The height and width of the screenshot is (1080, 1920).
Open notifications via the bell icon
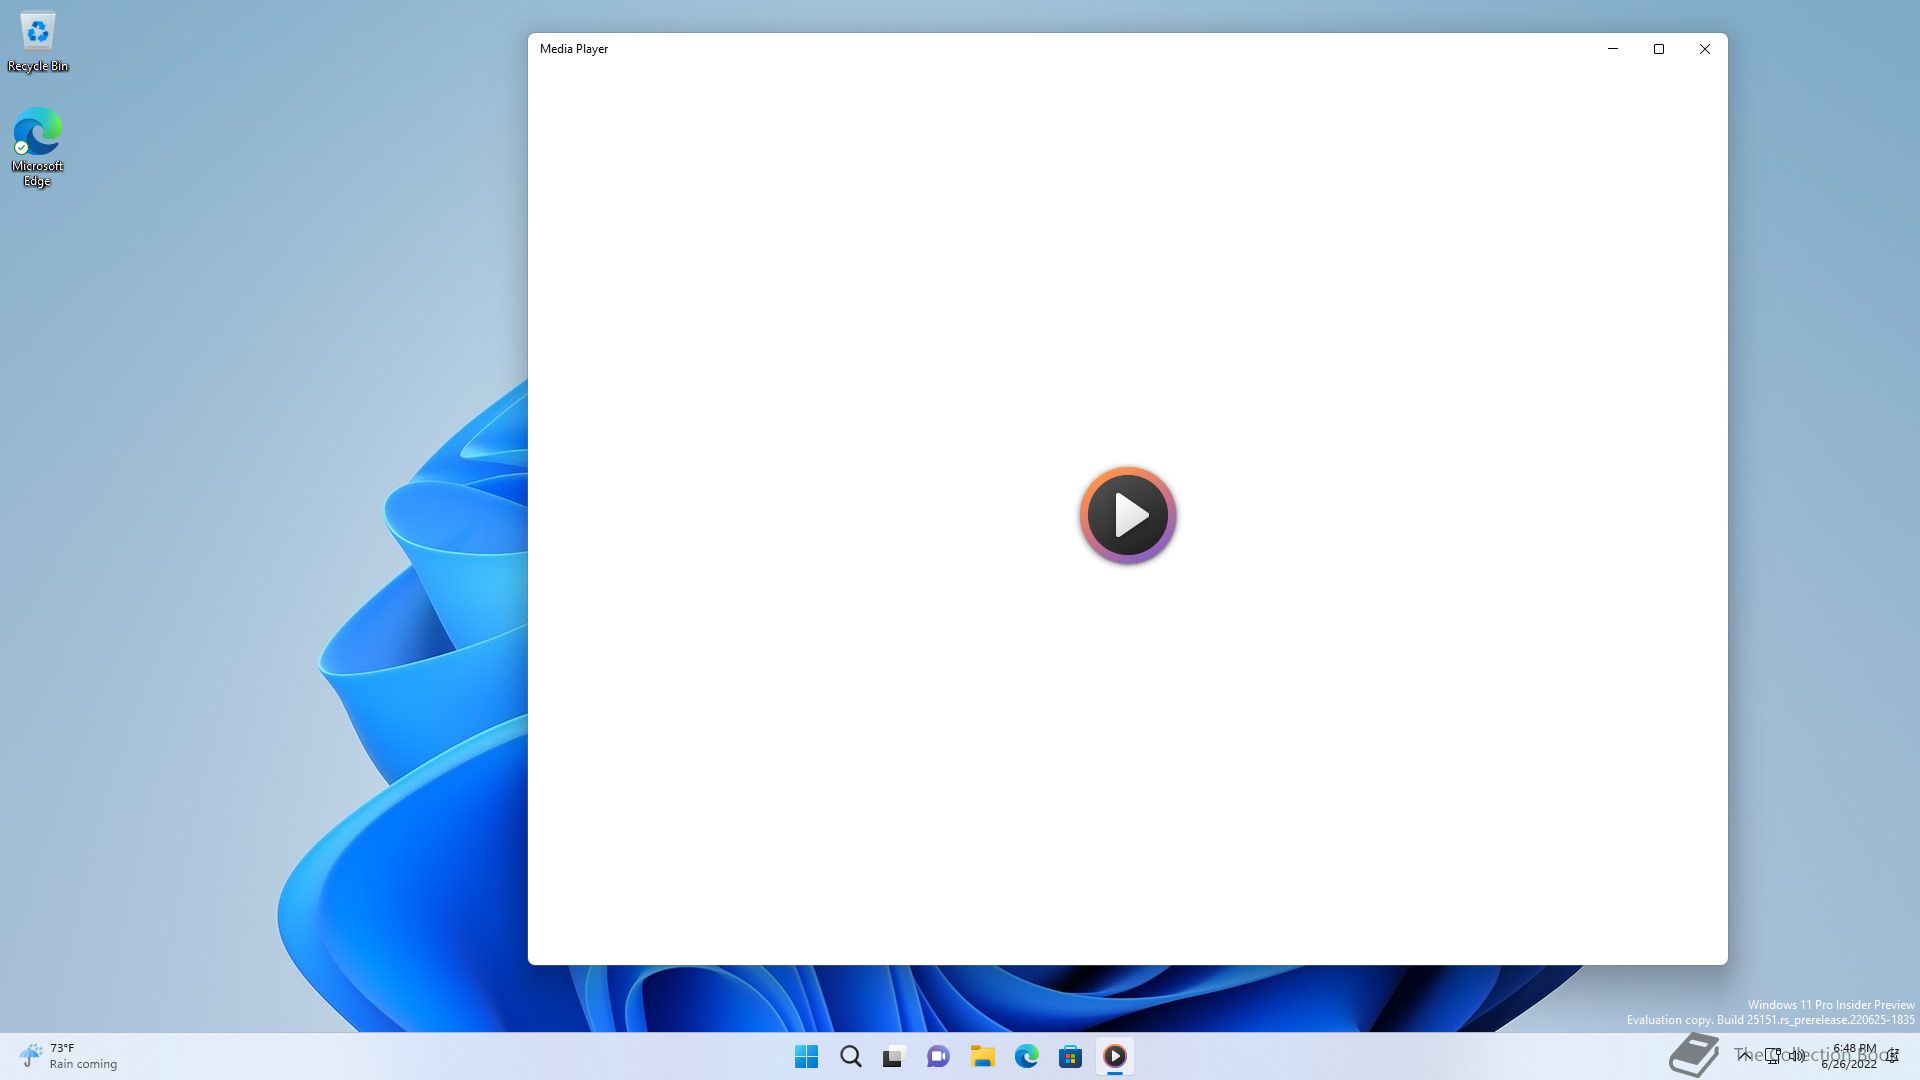(1893, 1056)
